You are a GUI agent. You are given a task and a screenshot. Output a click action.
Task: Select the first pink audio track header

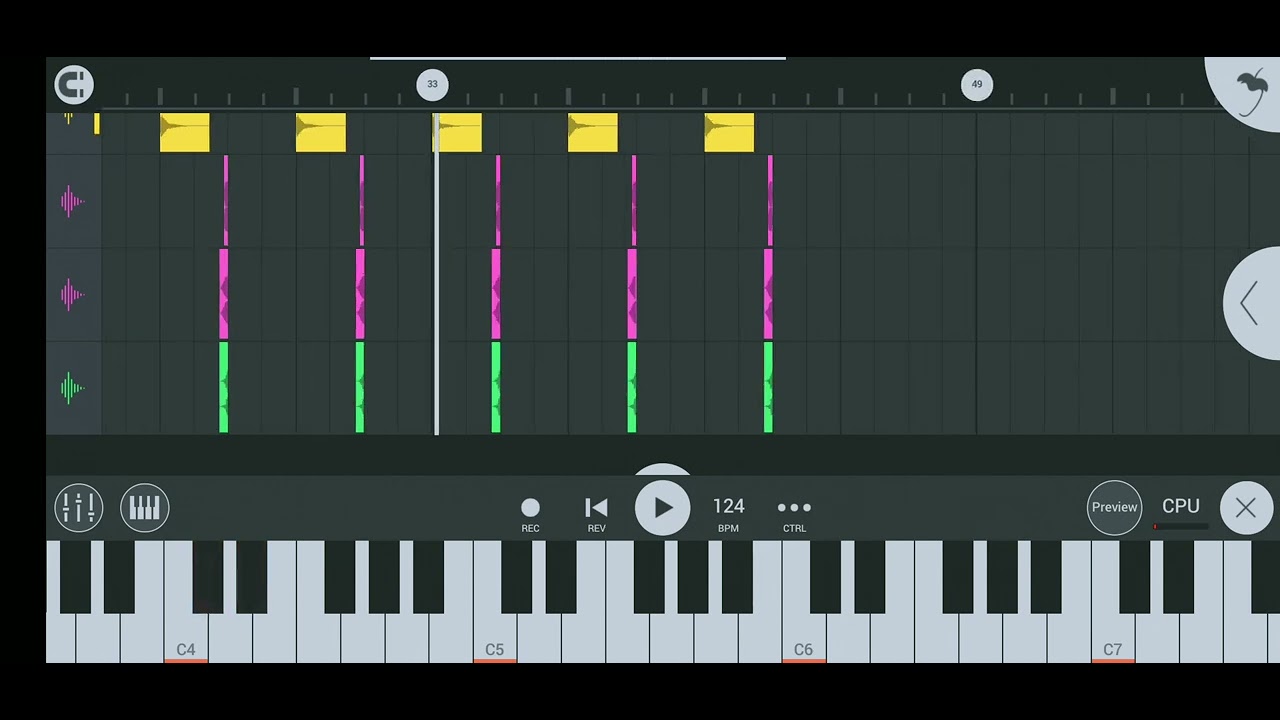[72, 201]
